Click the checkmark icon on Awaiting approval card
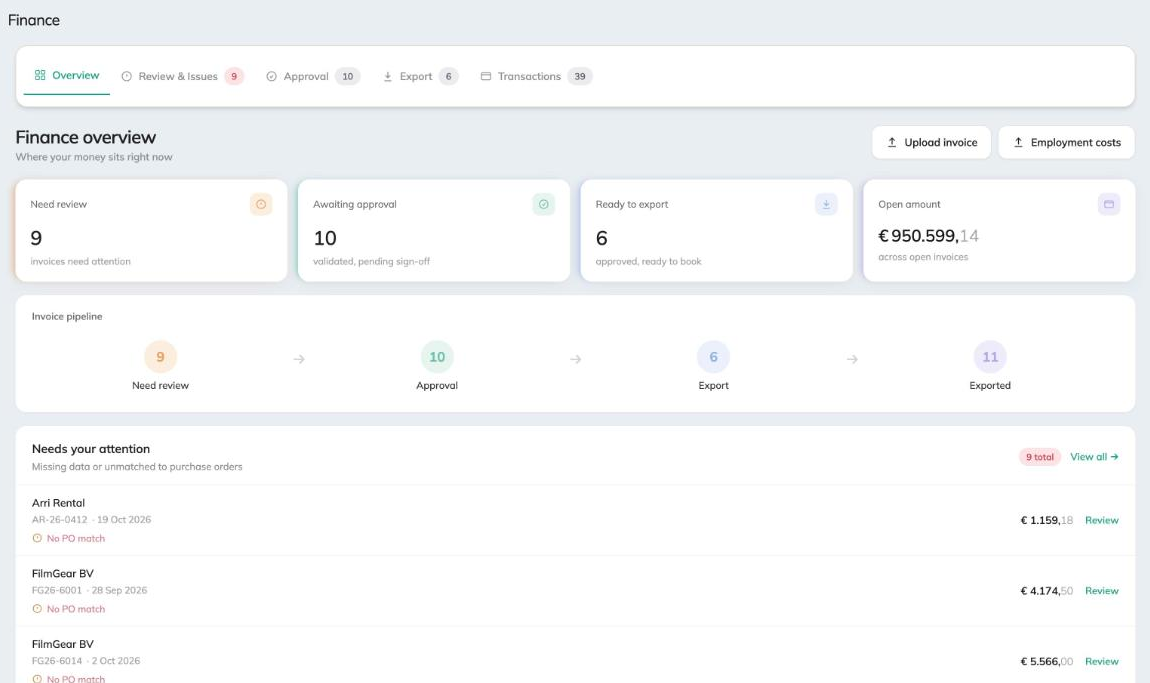This screenshot has width=1150, height=683. (543, 205)
